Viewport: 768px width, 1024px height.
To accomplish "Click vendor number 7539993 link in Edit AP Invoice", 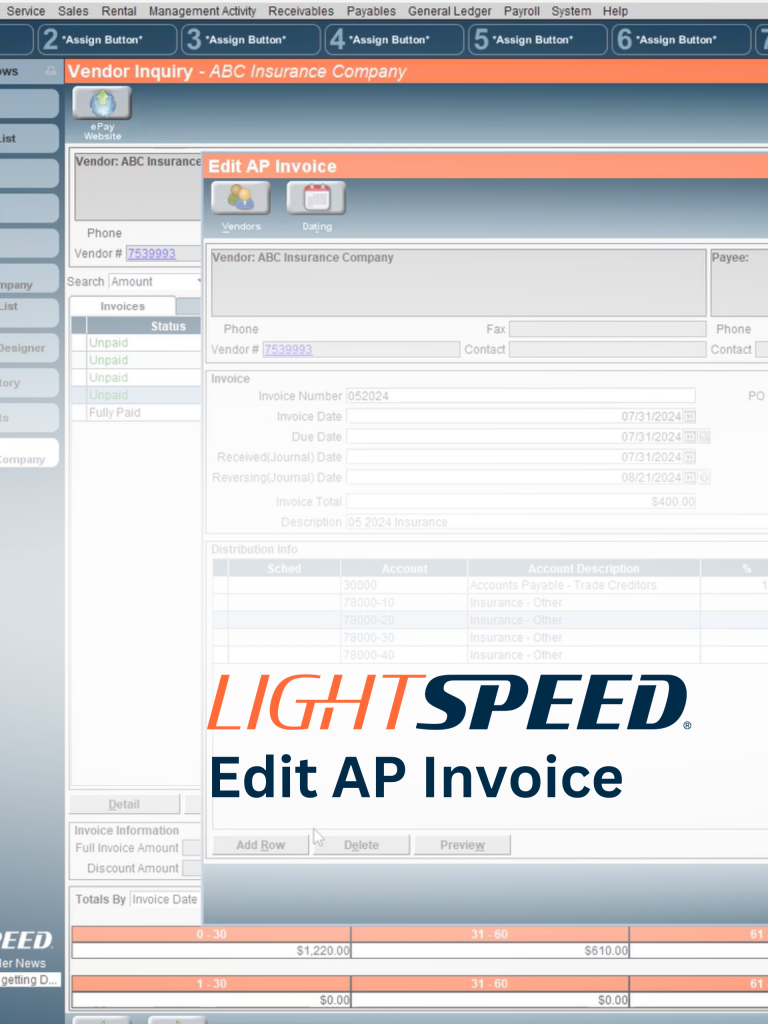I will [x=288, y=350].
